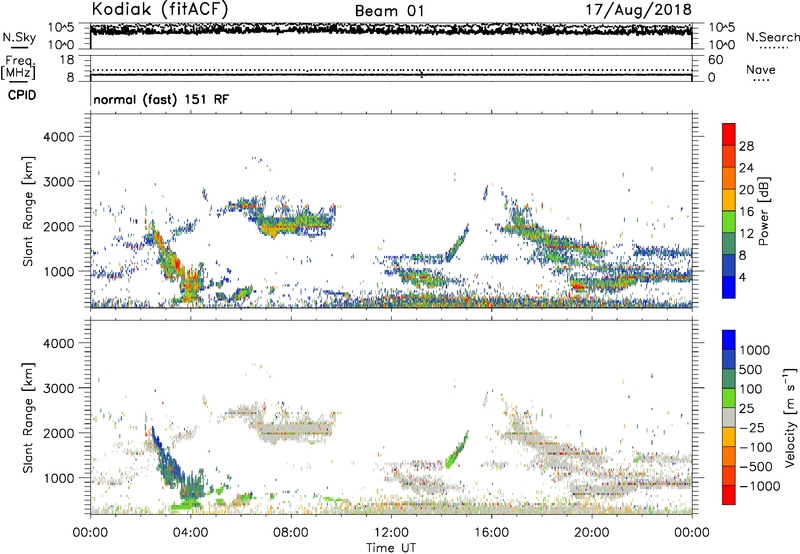The image size is (800, 554).
Task: Click the red bottom of the velocity colorbar
Action: [x=729, y=495]
